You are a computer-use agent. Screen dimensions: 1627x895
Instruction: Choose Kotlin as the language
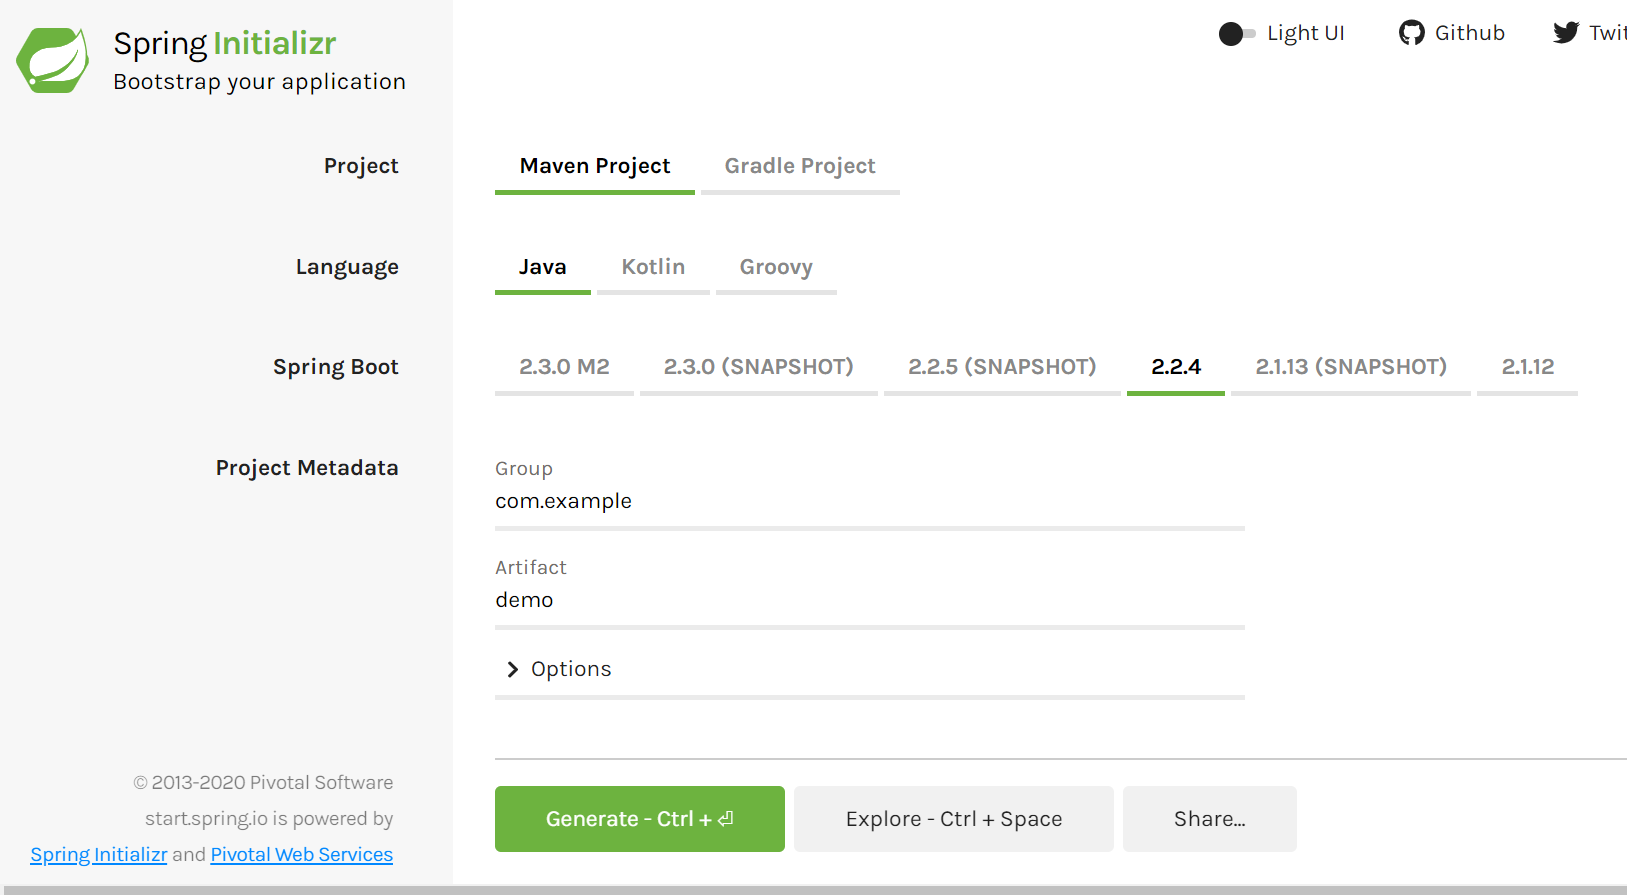[653, 268]
